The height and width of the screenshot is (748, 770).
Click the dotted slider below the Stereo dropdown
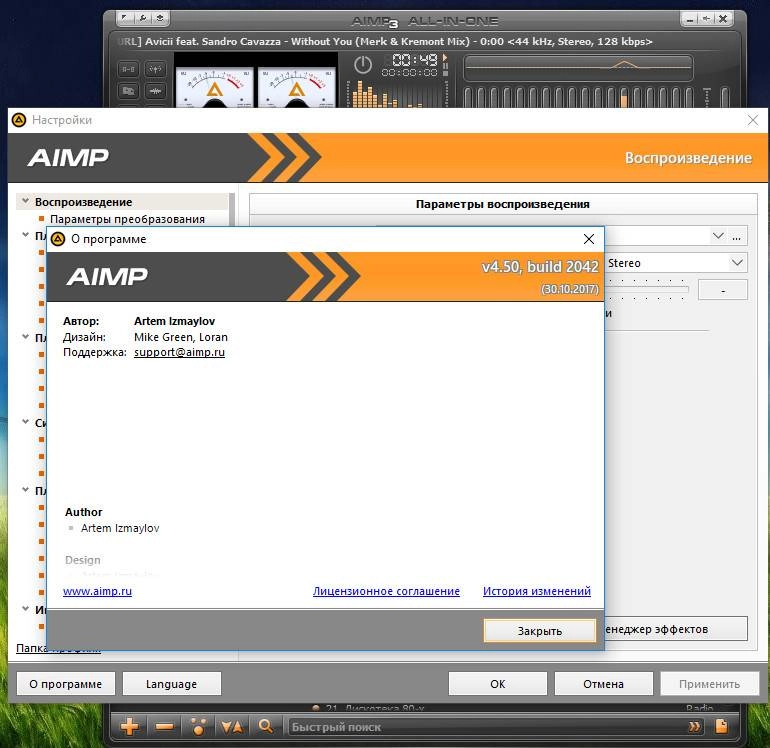(647, 290)
